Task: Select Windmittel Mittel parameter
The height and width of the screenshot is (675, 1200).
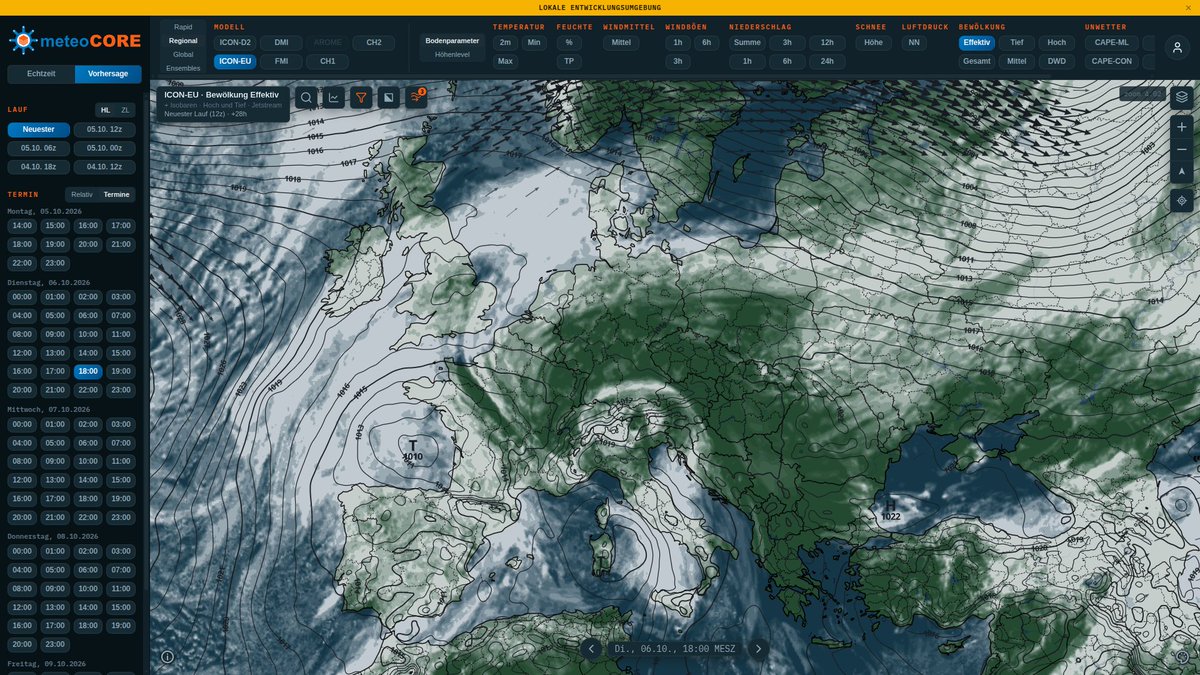Action: tap(622, 43)
